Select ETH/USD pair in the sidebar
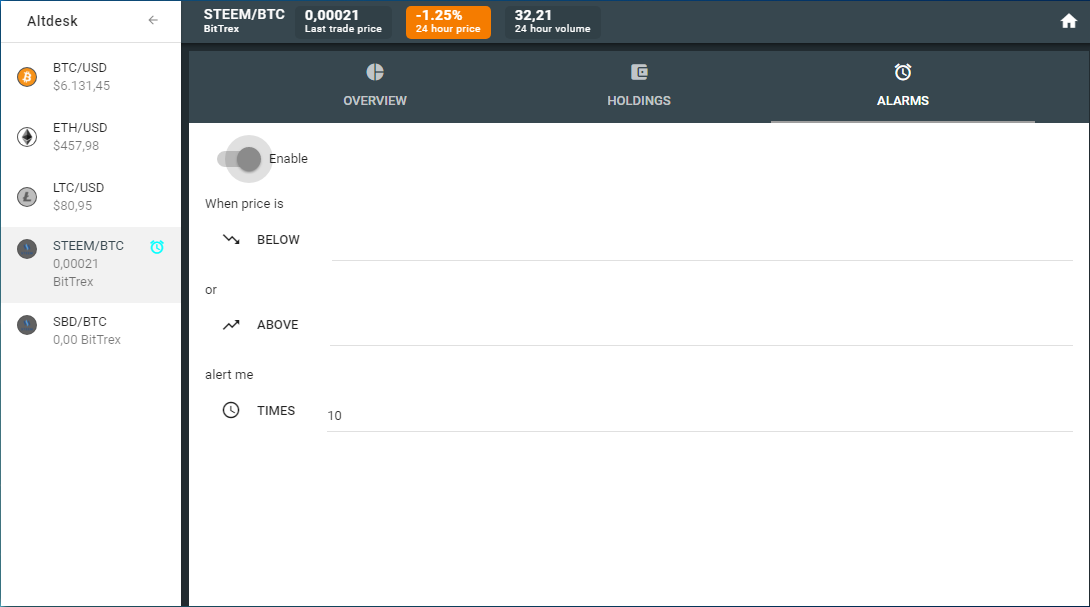 pyautogui.click(x=90, y=137)
